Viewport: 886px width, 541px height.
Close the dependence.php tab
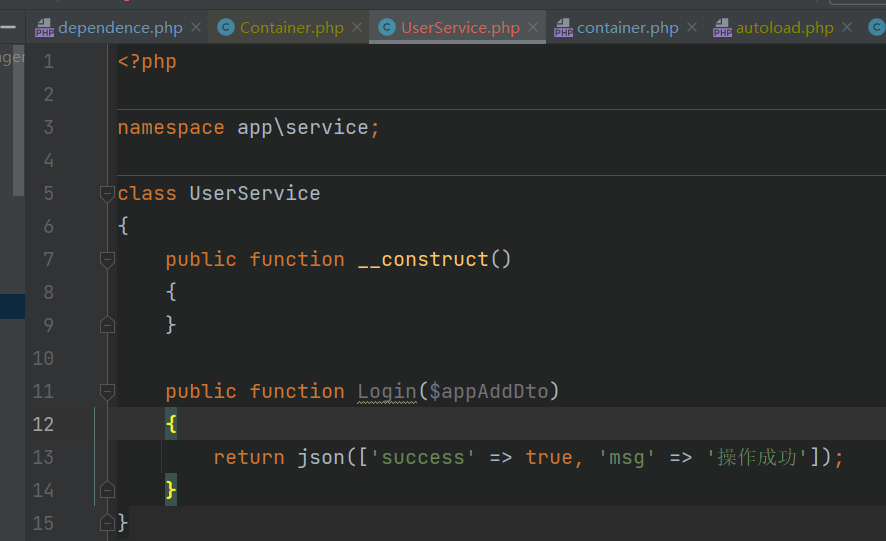(196, 27)
